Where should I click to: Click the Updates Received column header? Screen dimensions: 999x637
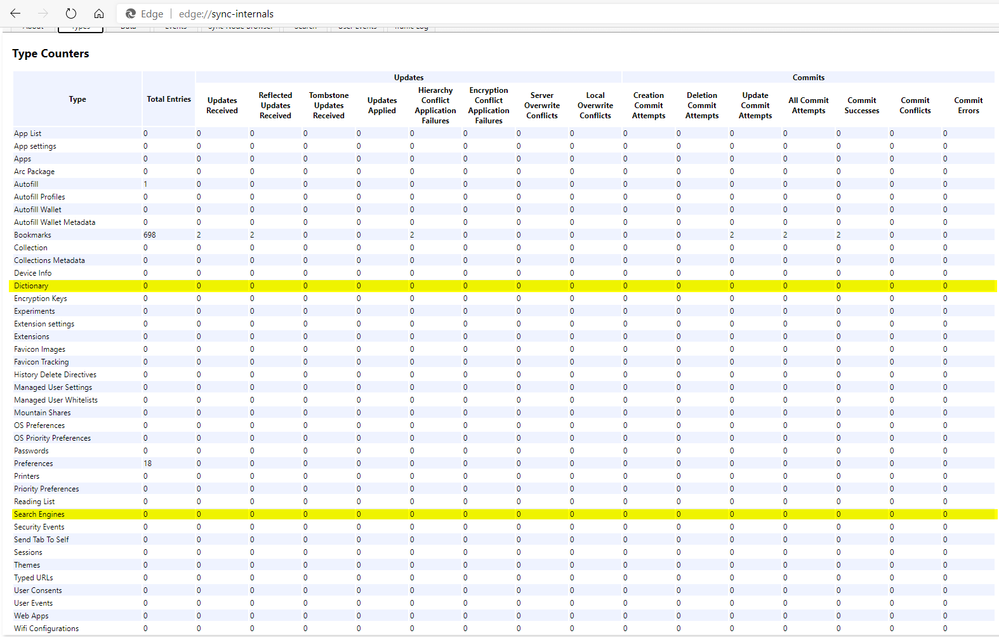(222, 105)
